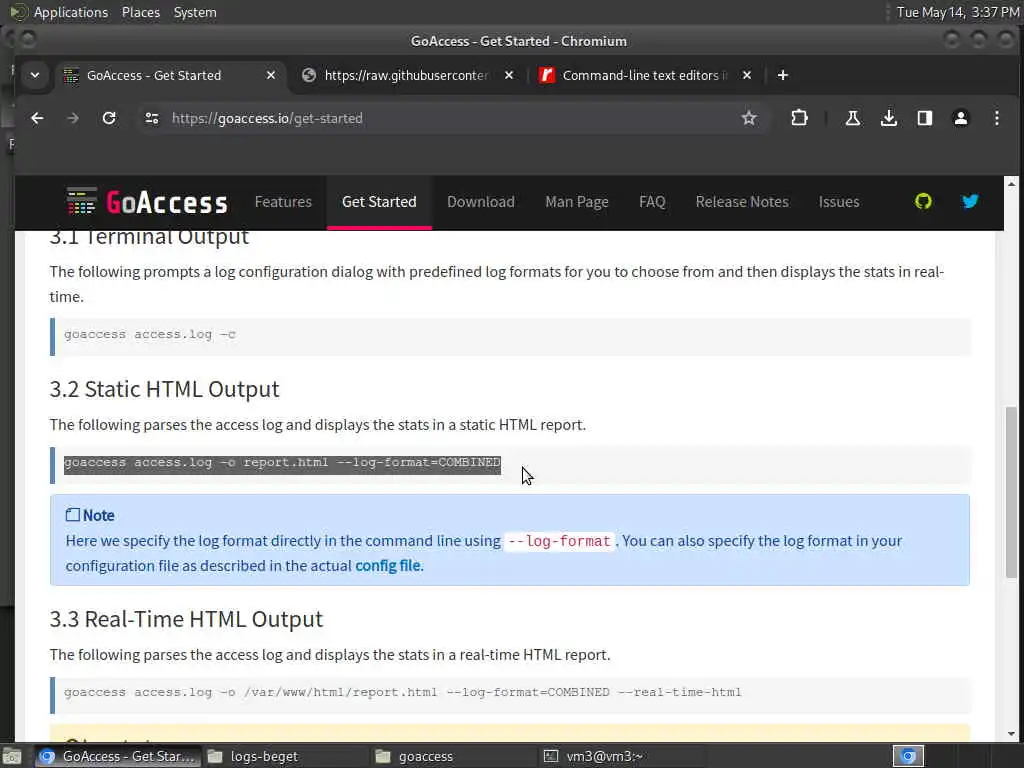
Task: Switch to Command-line text editors tab
Action: coord(643,75)
